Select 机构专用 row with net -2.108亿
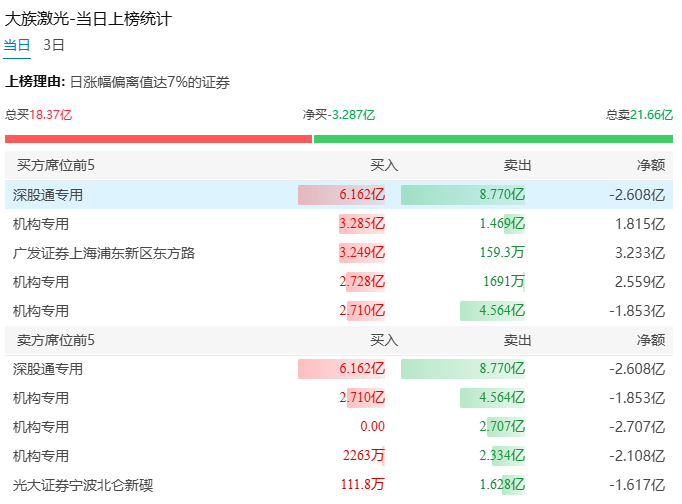This screenshot has height=504, width=682. [339, 456]
